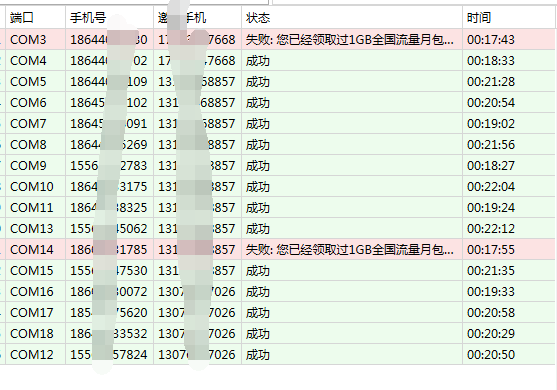Click the COM14 failure status message

pyautogui.click(x=350, y=249)
